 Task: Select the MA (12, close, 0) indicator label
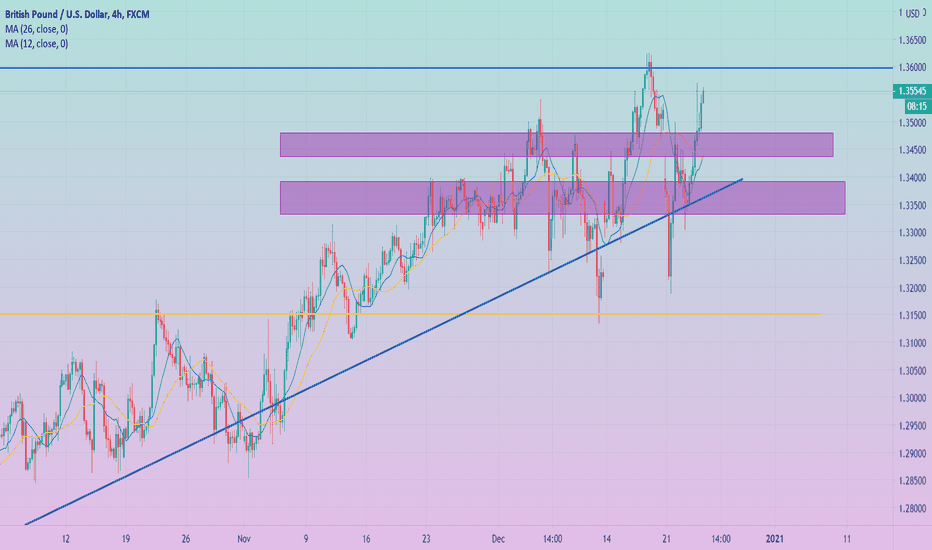36,43
